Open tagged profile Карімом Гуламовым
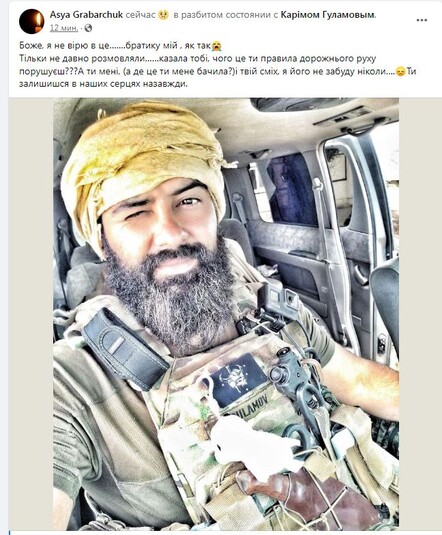Viewport: 442px width, 535px height. coord(327,15)
